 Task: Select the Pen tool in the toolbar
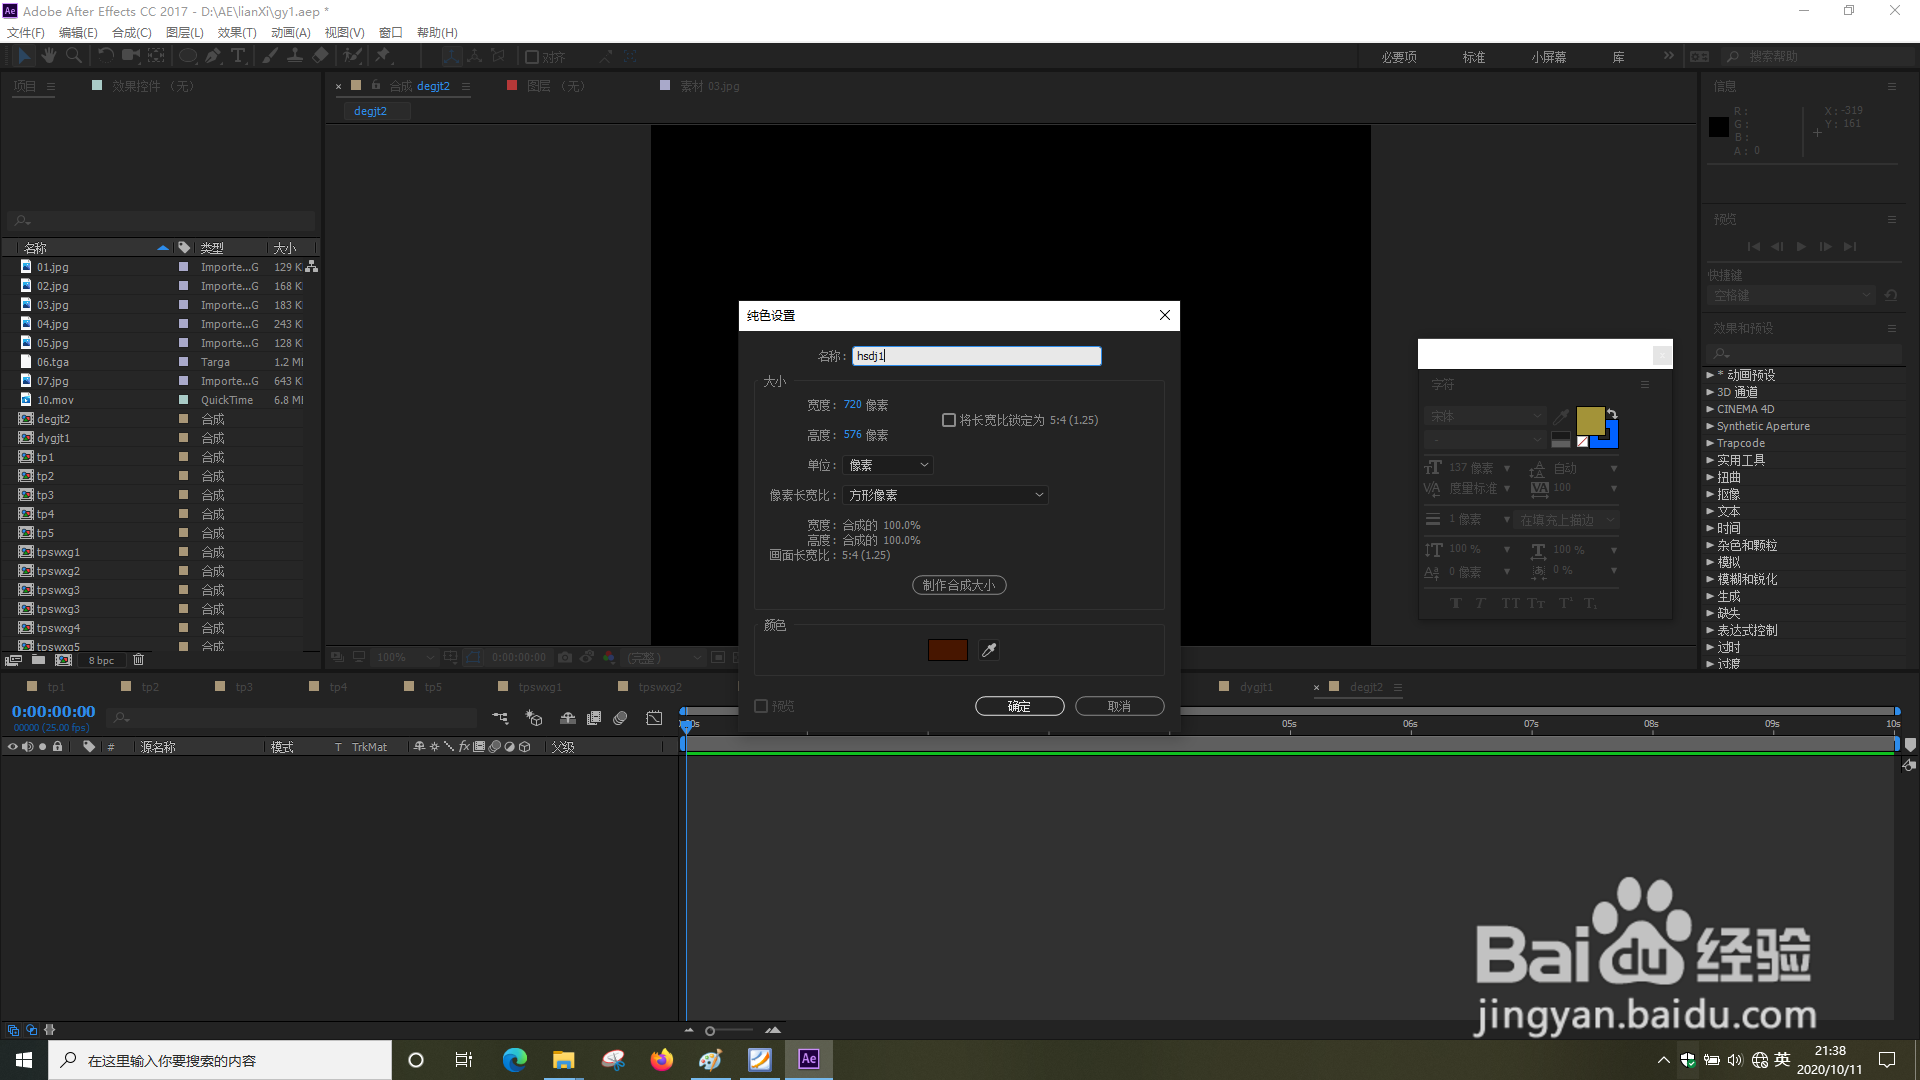coord(213,56)
